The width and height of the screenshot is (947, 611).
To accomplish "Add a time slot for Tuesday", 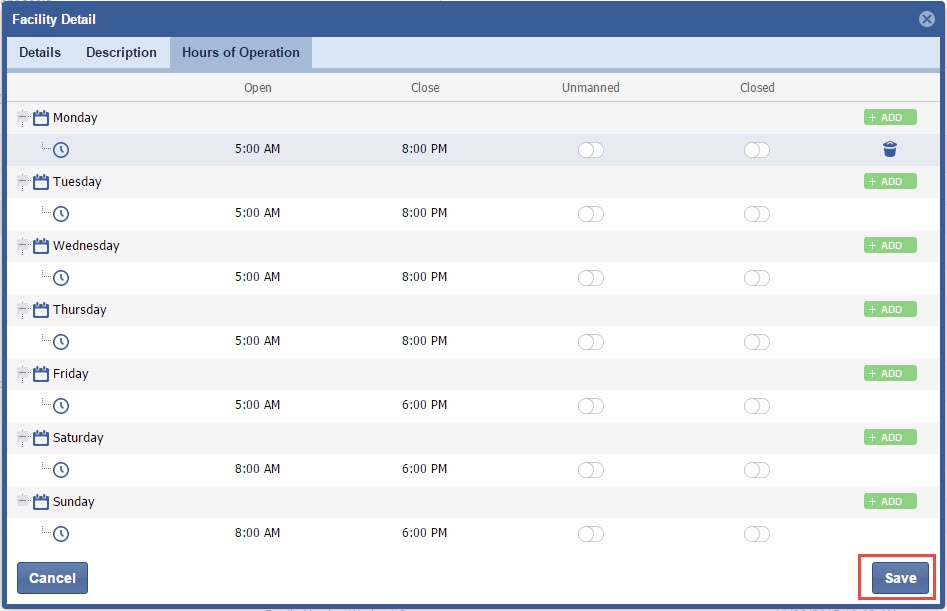I will tap(890, 182).
